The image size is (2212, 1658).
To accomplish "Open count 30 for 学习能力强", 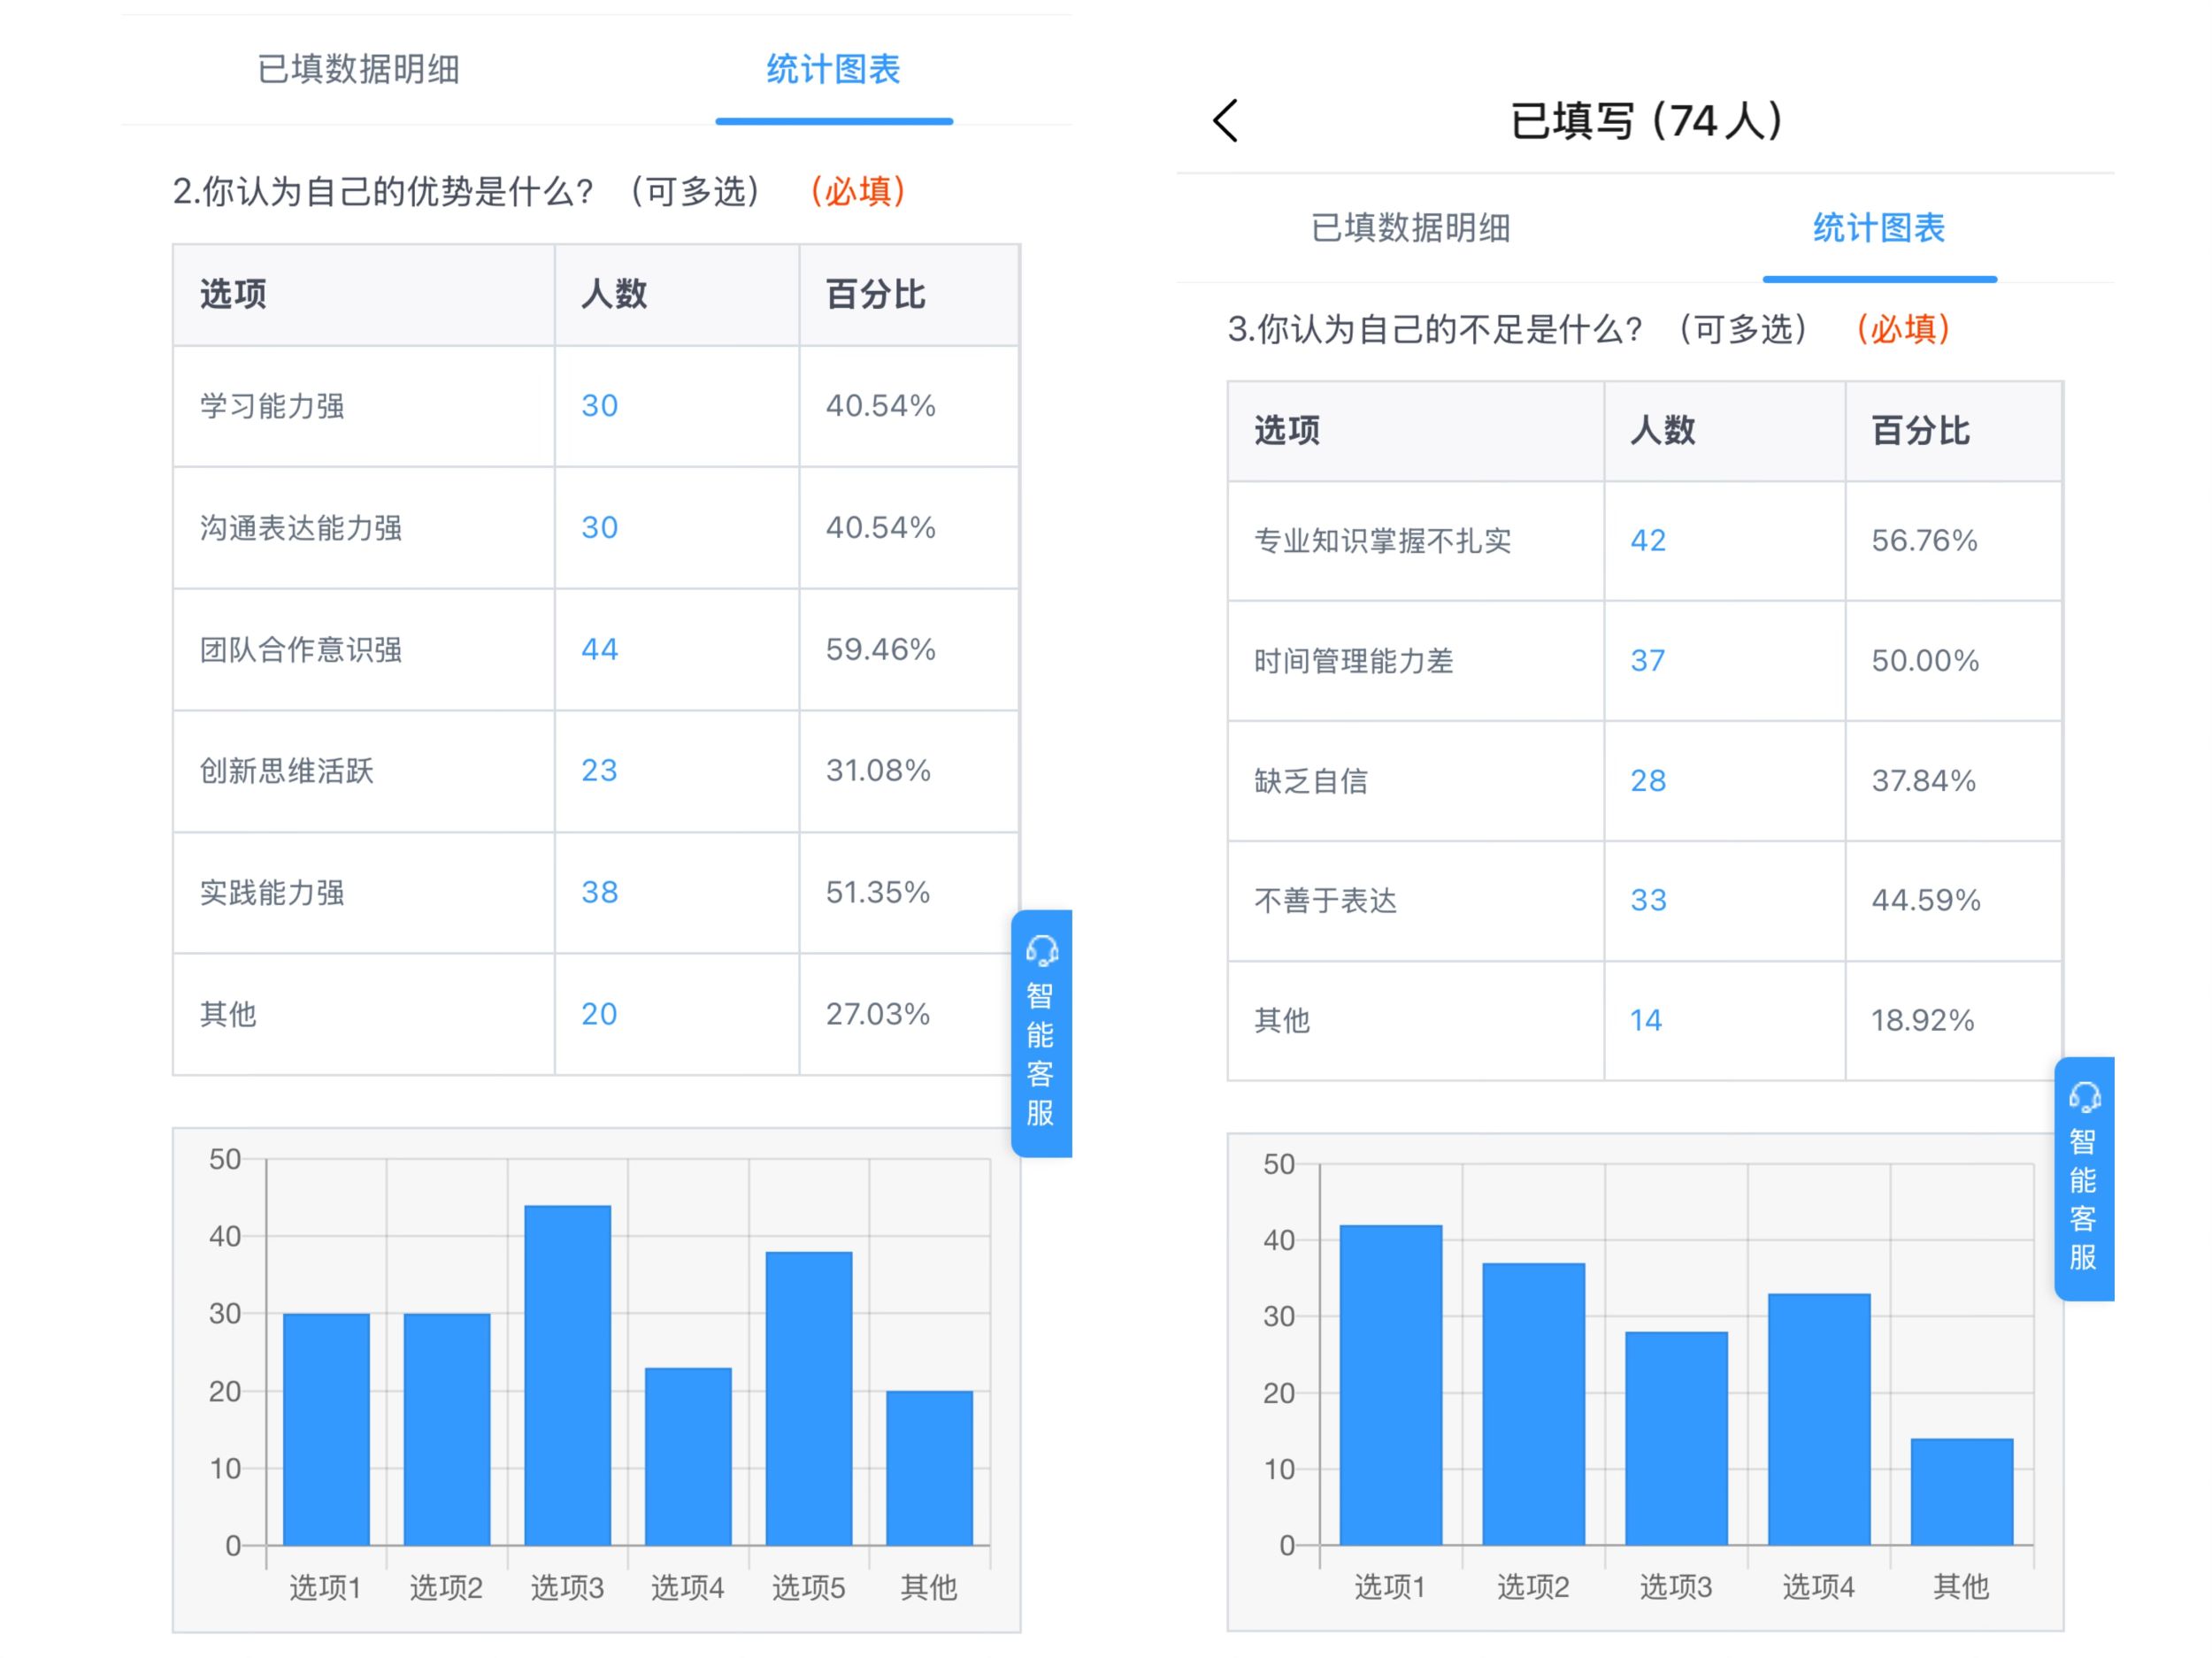I will point(599,405).
